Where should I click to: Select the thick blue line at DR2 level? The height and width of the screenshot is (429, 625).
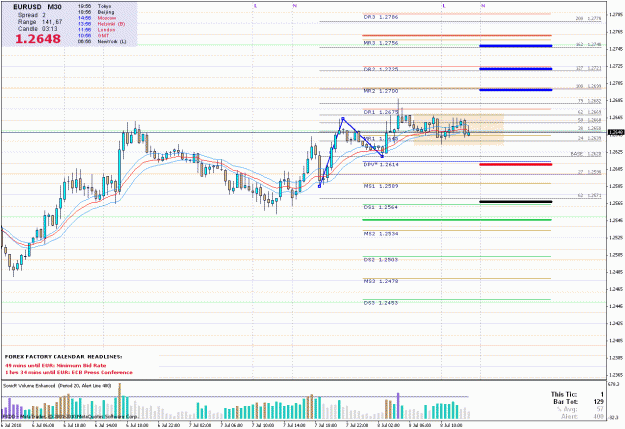(x=516, y=69)
